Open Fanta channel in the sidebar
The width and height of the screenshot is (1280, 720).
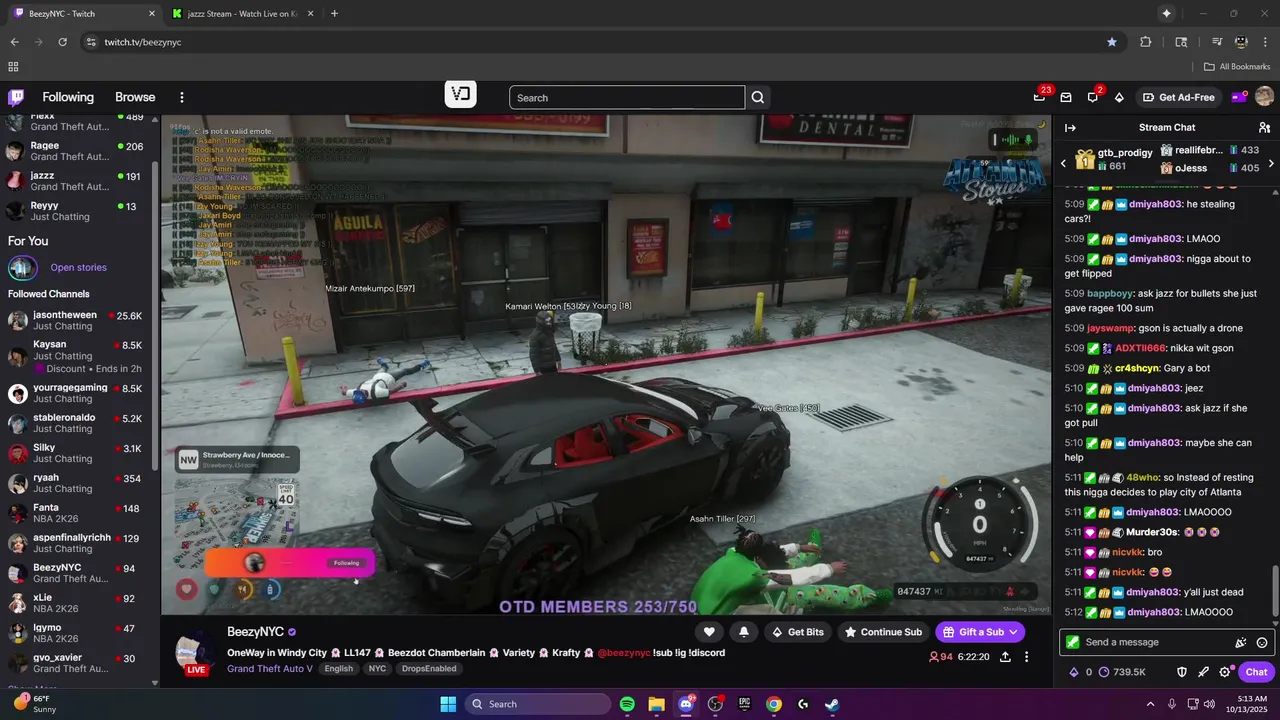pos(80,513)
